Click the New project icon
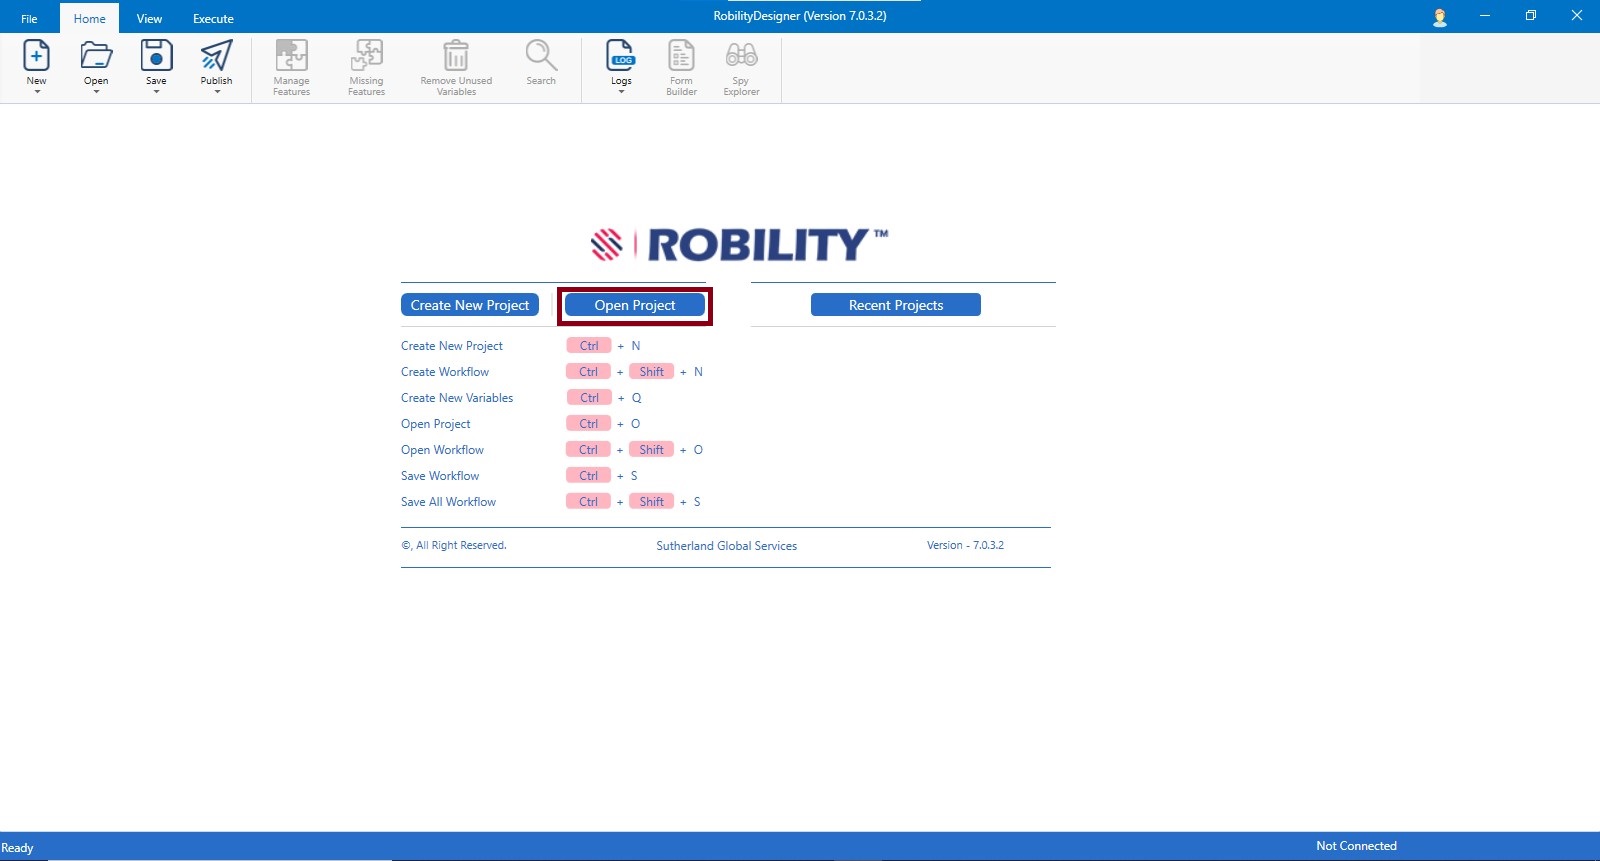The image size is (1600, 861). [x=36, y=55]
